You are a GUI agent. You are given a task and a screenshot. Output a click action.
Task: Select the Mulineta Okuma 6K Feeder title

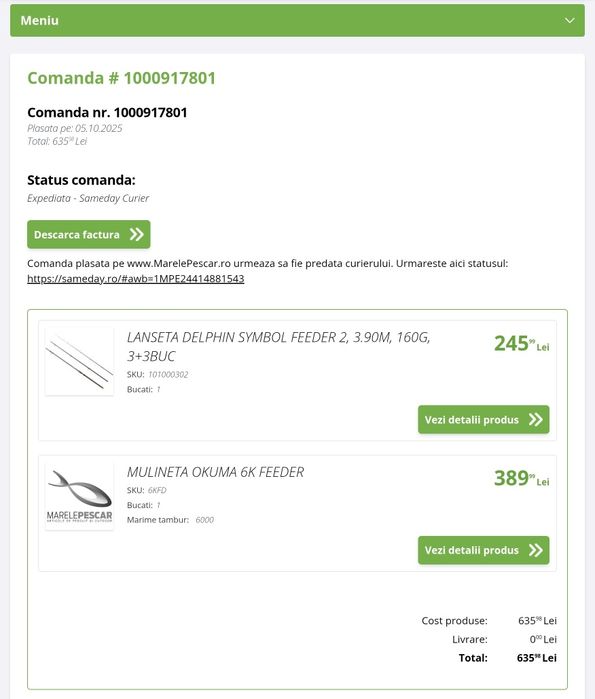point(215,472)
